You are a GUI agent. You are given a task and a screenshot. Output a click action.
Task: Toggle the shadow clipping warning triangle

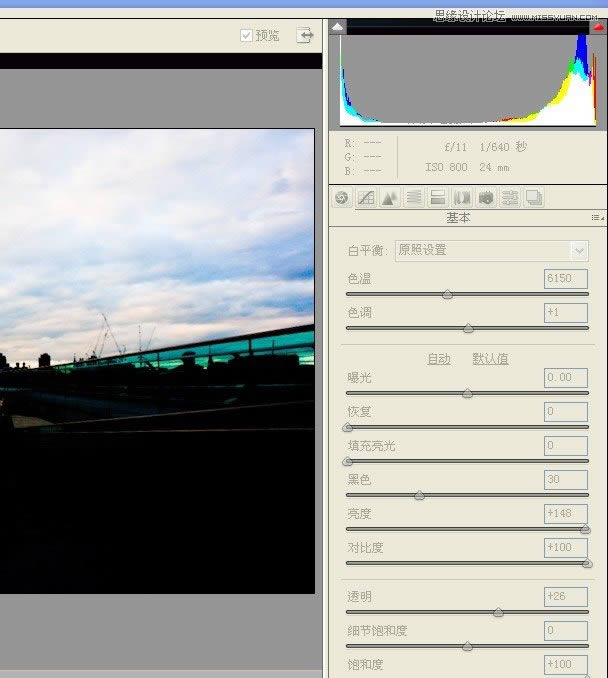(338, 27)
